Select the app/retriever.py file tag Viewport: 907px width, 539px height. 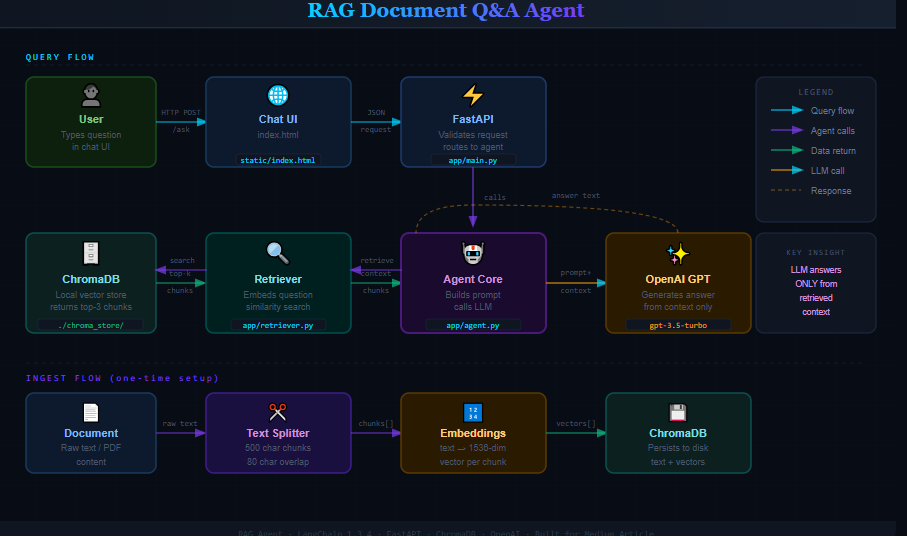coord(278,325)
